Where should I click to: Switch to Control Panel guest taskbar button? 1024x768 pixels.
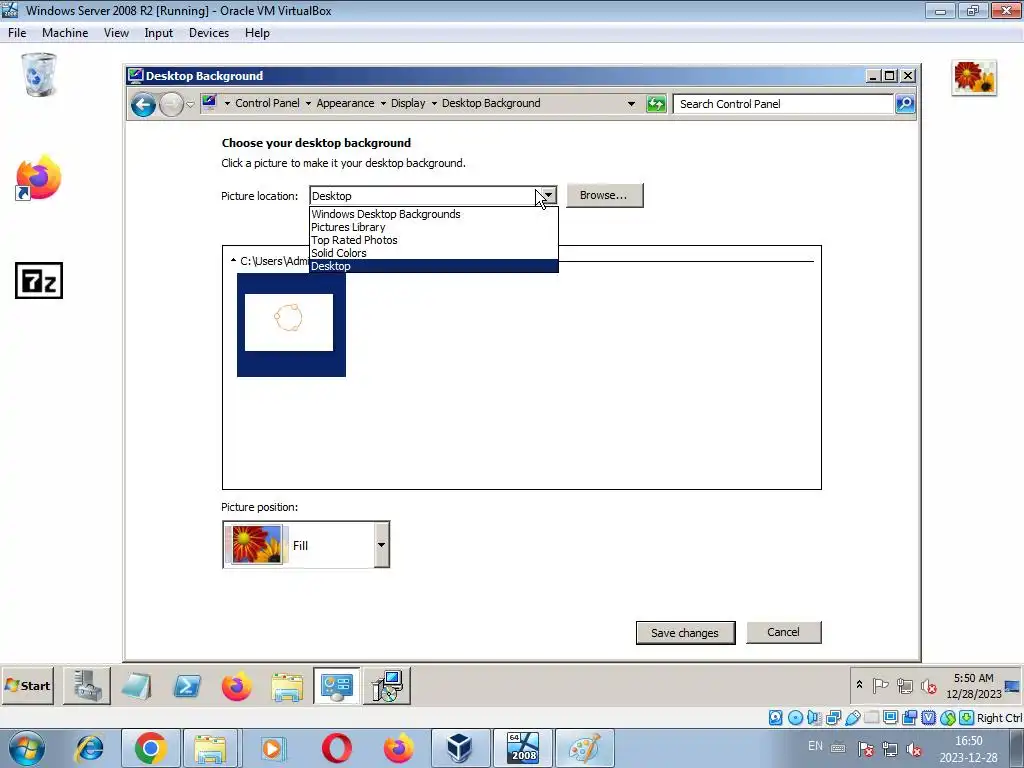pos(336,686)
